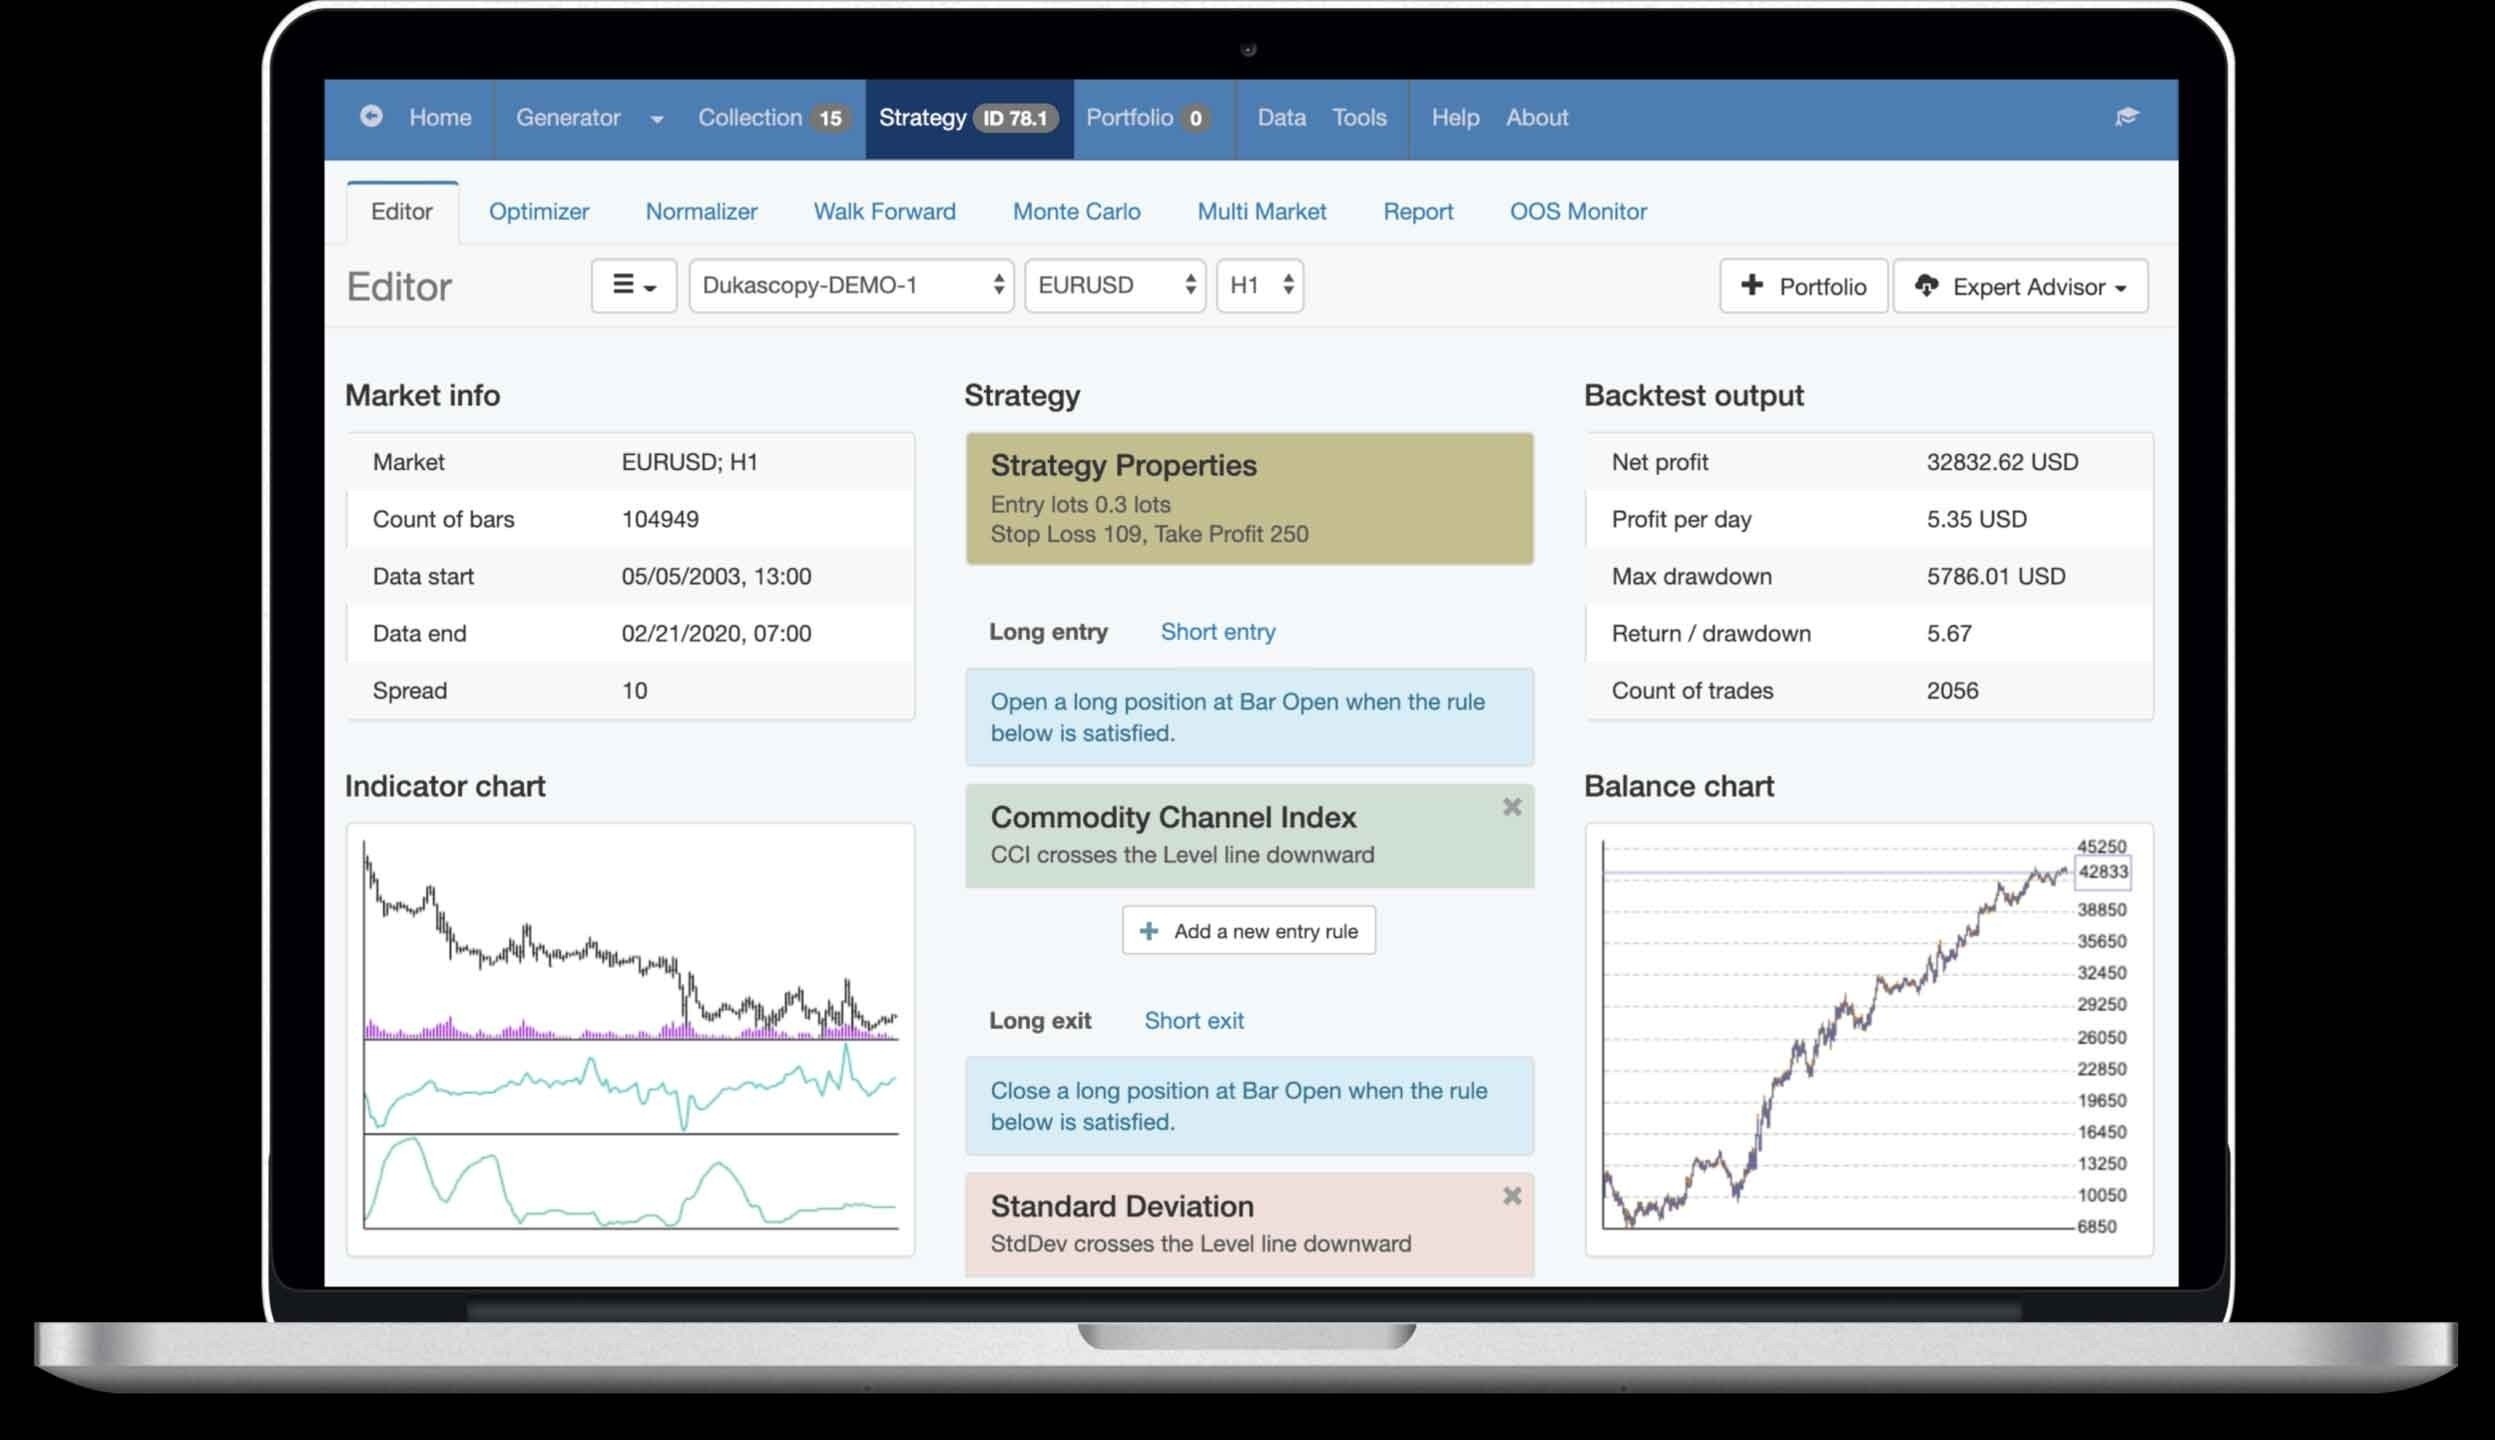Remove the Standard Deviation exit rule

tap(1511, 1196)
